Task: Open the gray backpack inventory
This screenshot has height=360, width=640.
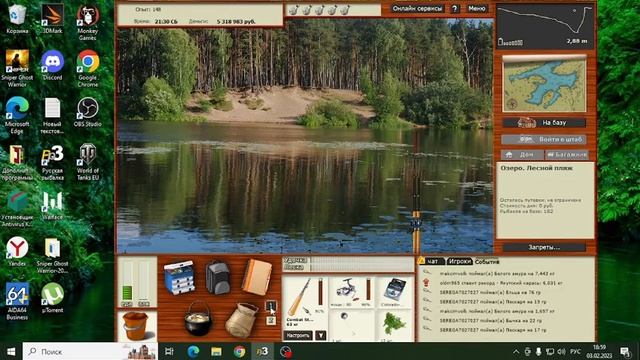Action: pos(218,278)
